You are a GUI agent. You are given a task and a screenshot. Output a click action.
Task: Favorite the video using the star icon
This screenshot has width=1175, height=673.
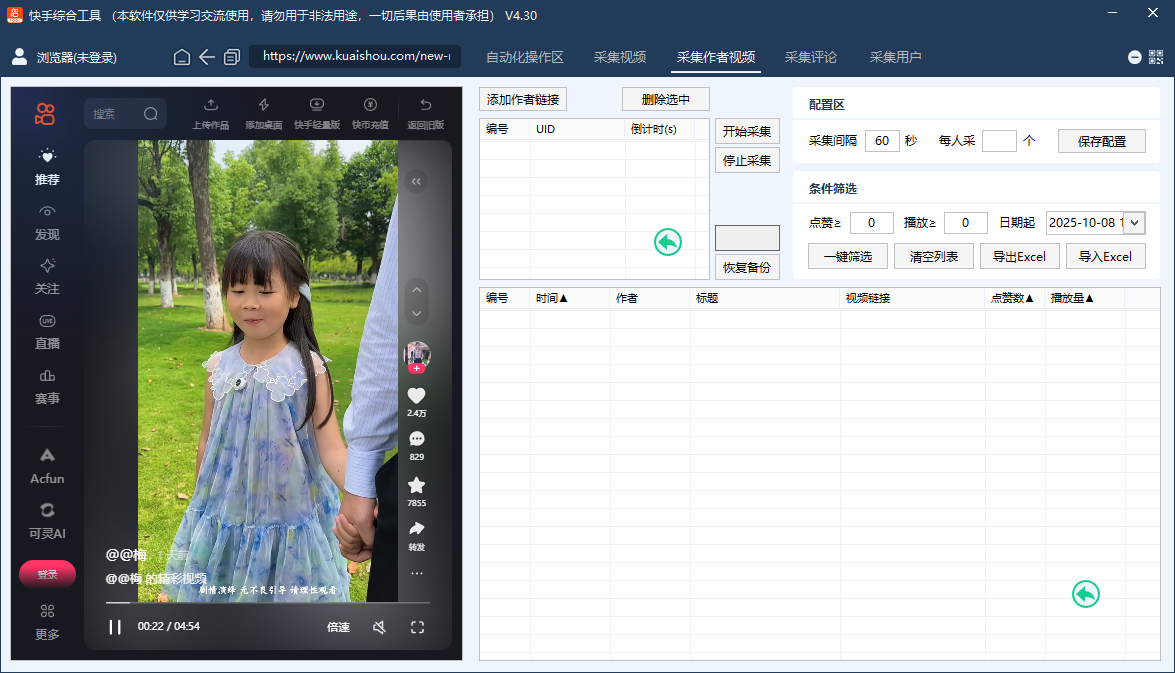coord(416,487)
